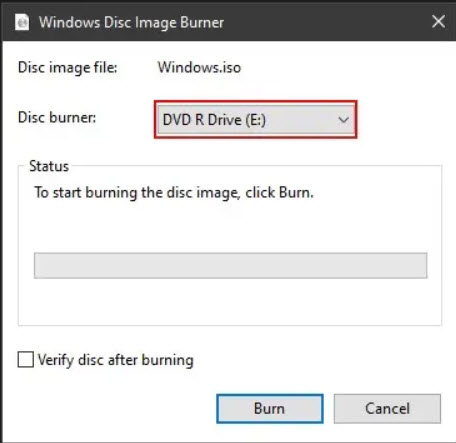
Task: Dismiss the dialog using Cancel
Action: (387, 409)
